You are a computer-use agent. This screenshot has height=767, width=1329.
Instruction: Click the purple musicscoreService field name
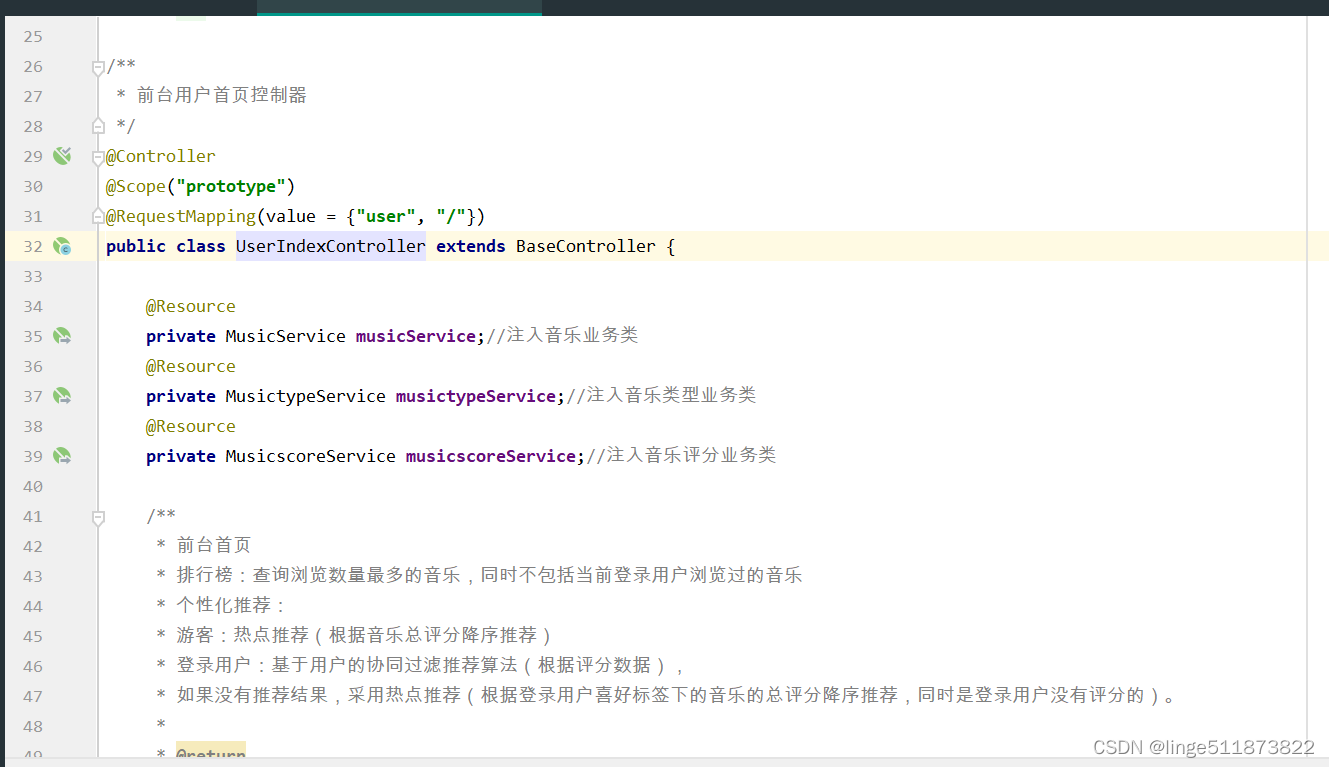click(491, 456)
